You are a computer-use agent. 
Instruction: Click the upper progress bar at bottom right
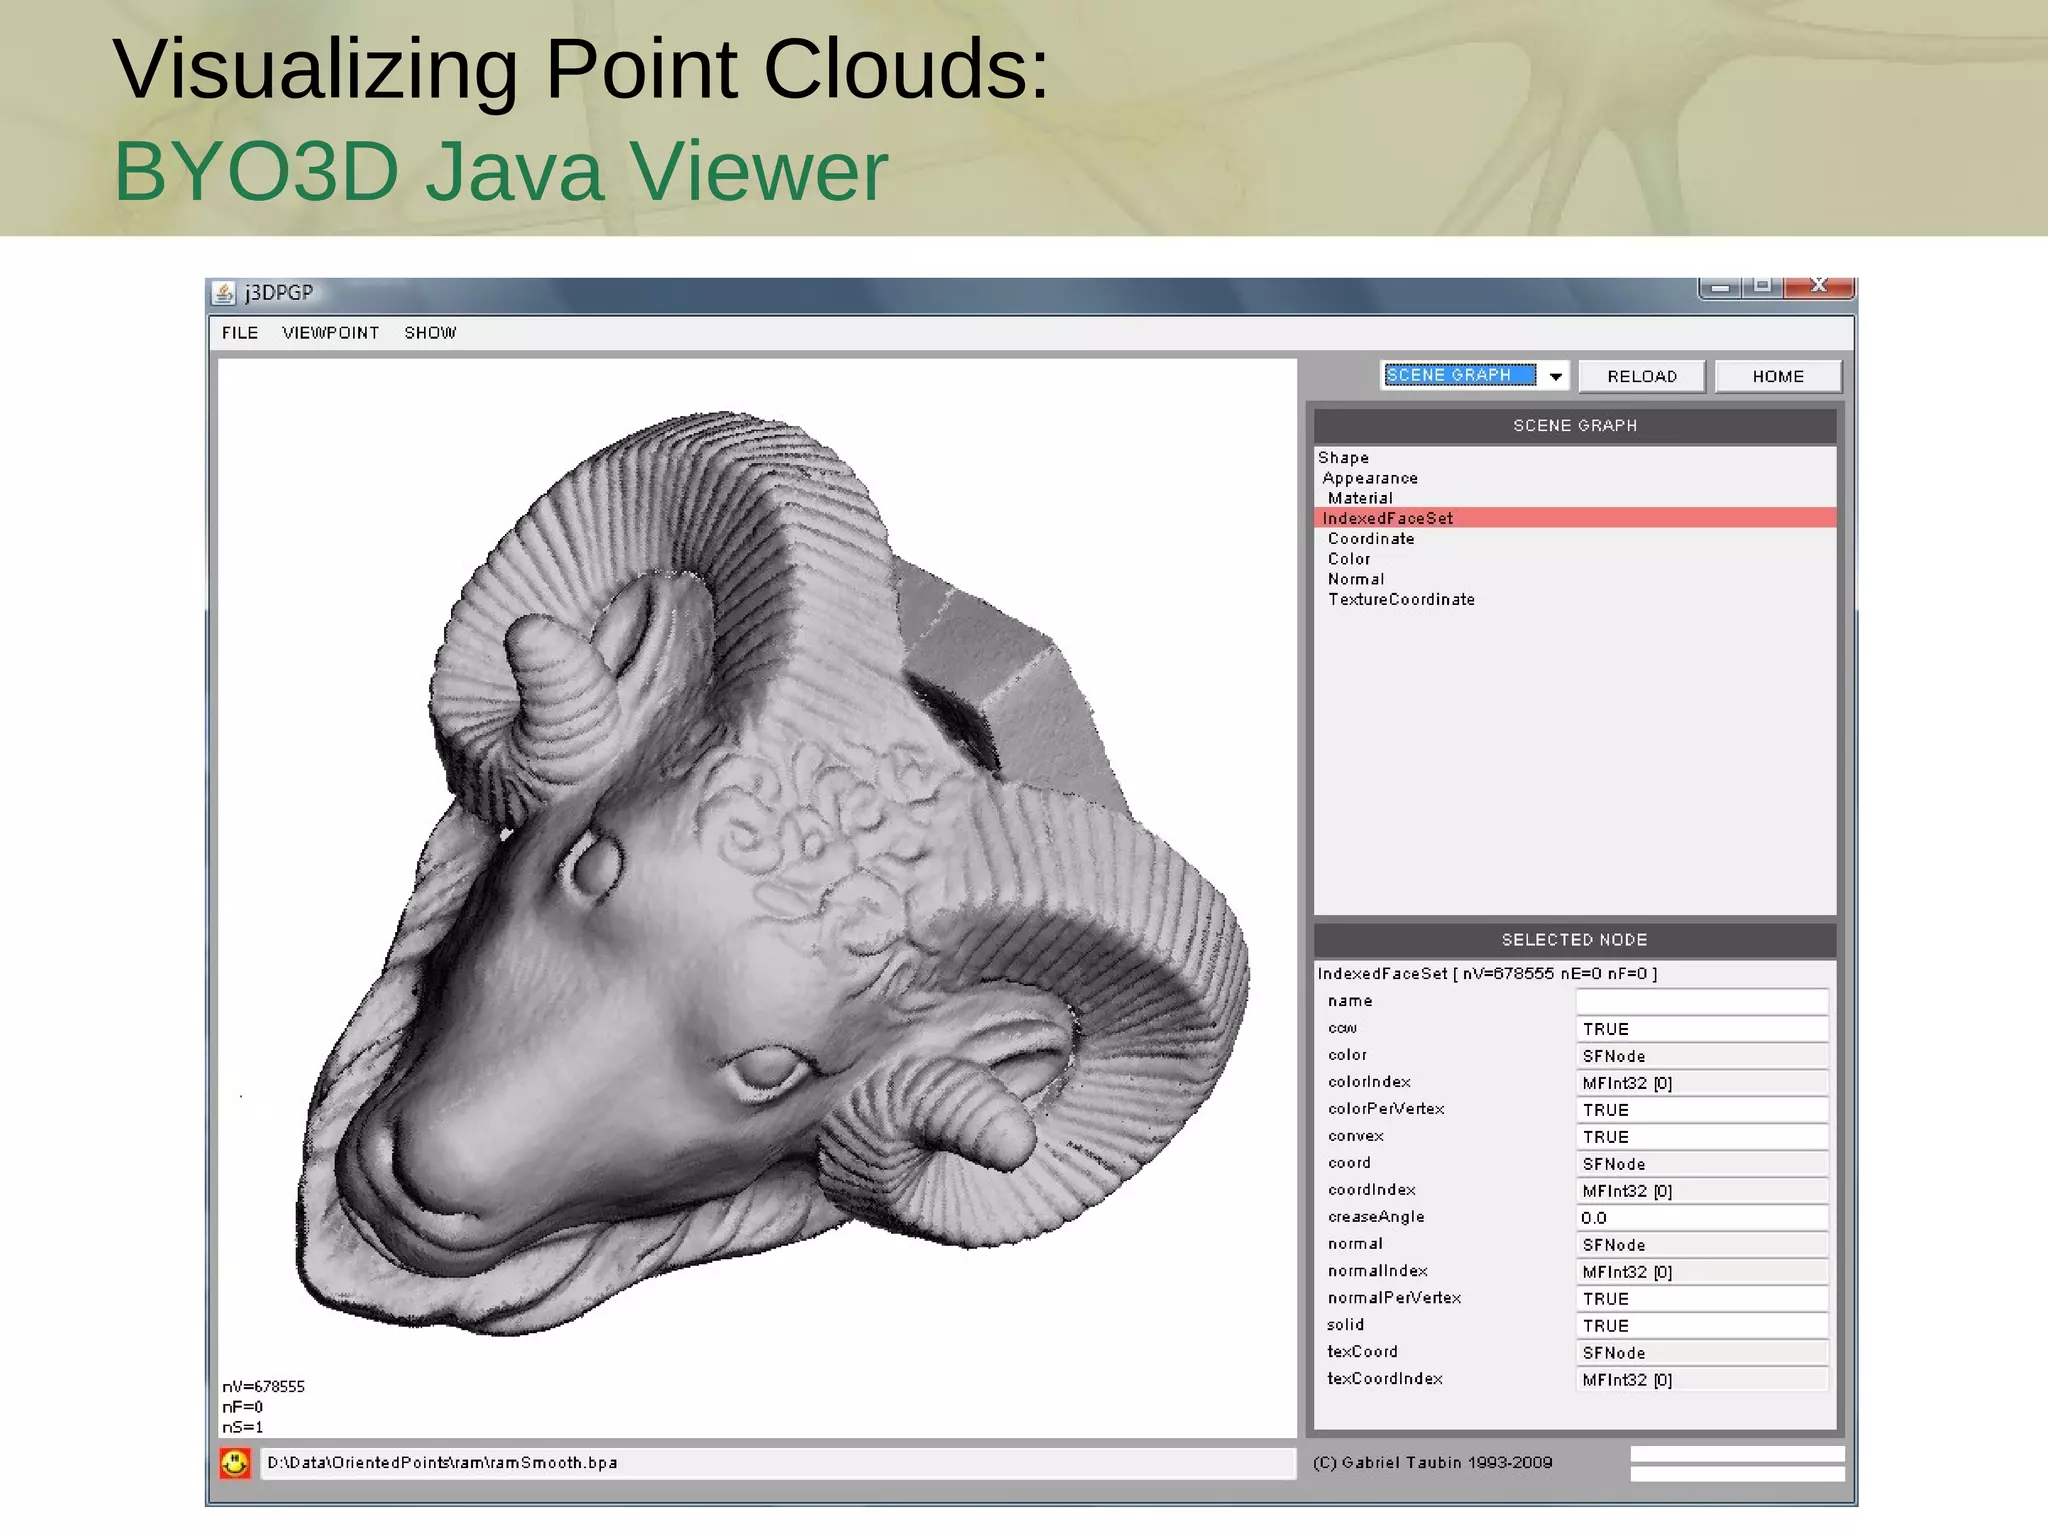click(x=1737, y=1454)
